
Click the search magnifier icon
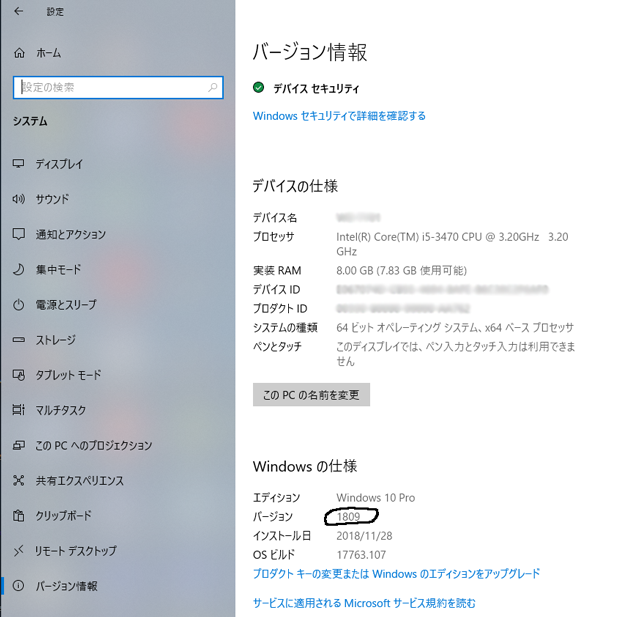coord(213,87)
